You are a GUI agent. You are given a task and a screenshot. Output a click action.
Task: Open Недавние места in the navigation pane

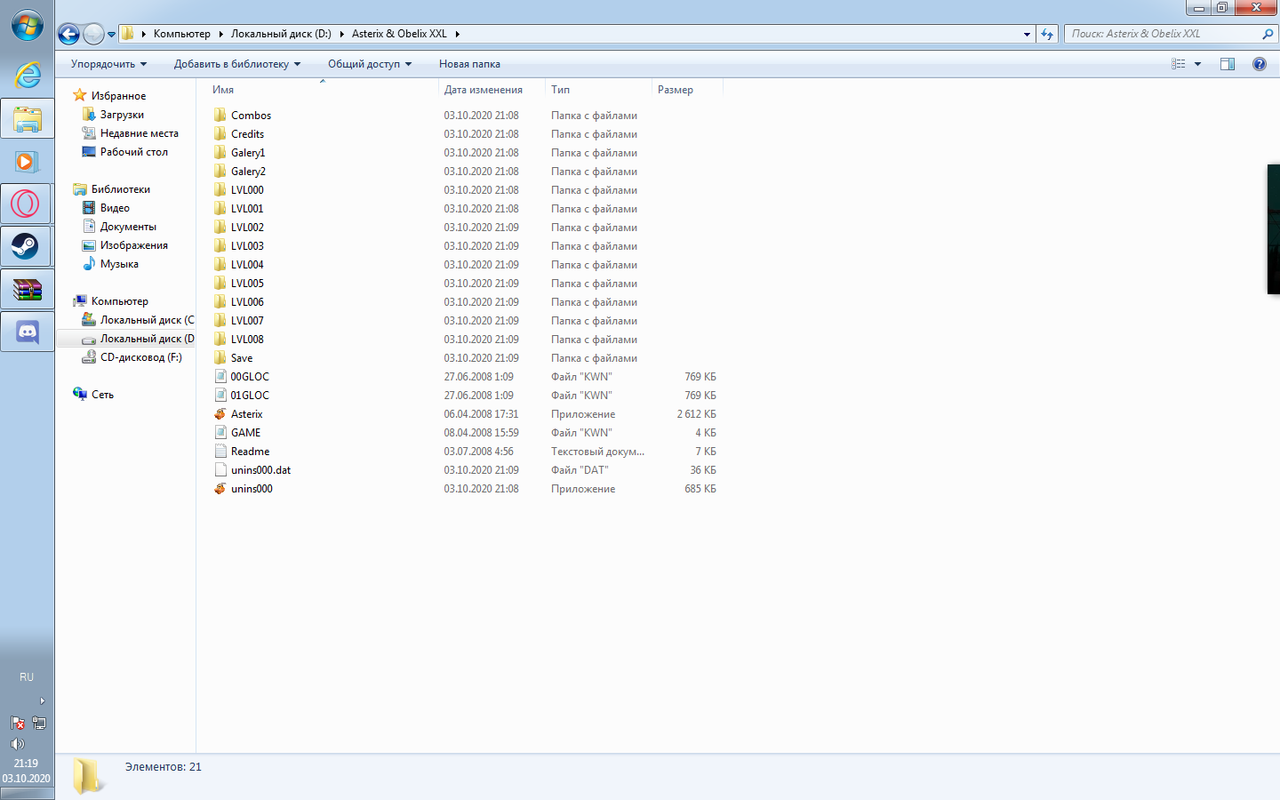pyautogui.click(x=139, y=133)
